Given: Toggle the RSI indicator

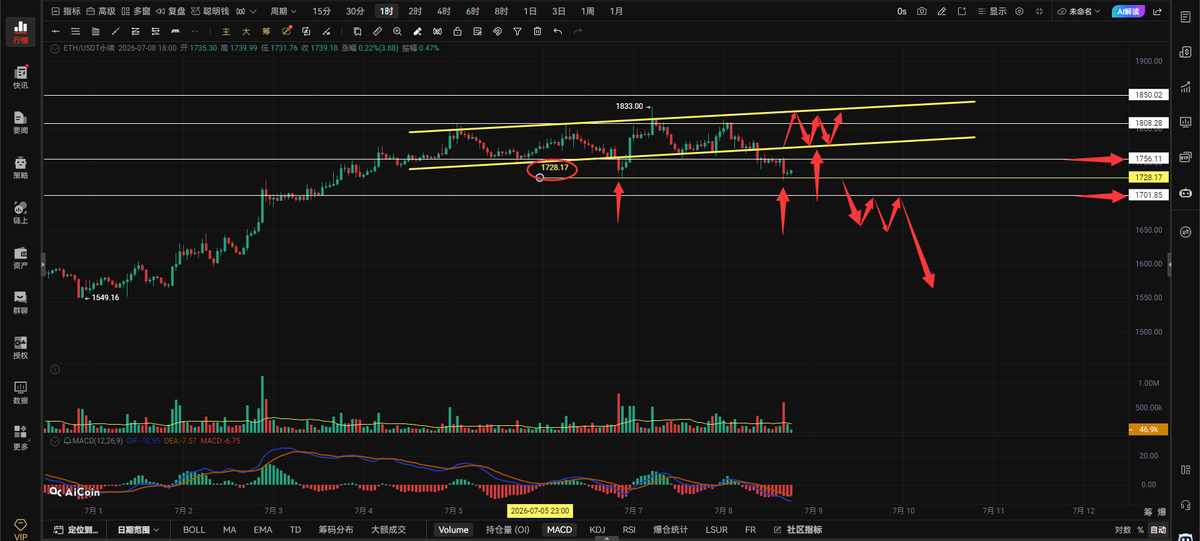Looking at the screenshot, I should pos(629,530).
